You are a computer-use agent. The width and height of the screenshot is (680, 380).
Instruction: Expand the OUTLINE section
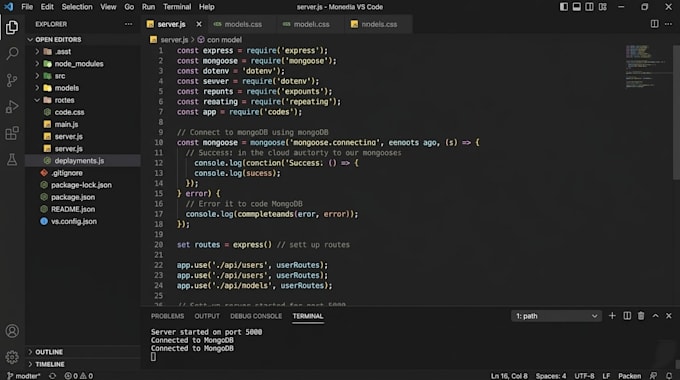pos(30,352)
